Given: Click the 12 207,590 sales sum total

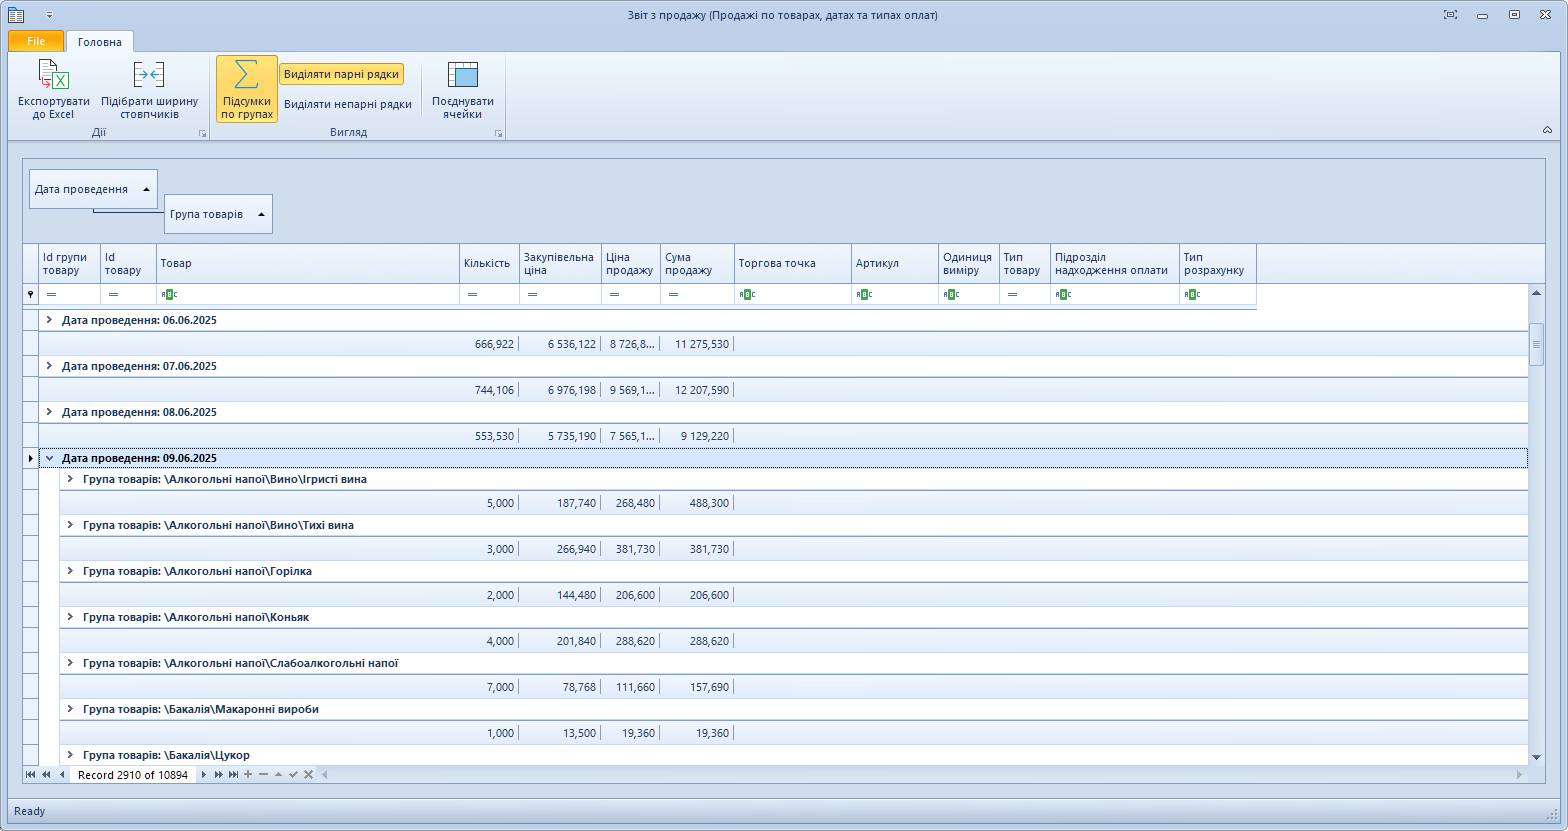Looking at the screenshot, I should [702, 390].
